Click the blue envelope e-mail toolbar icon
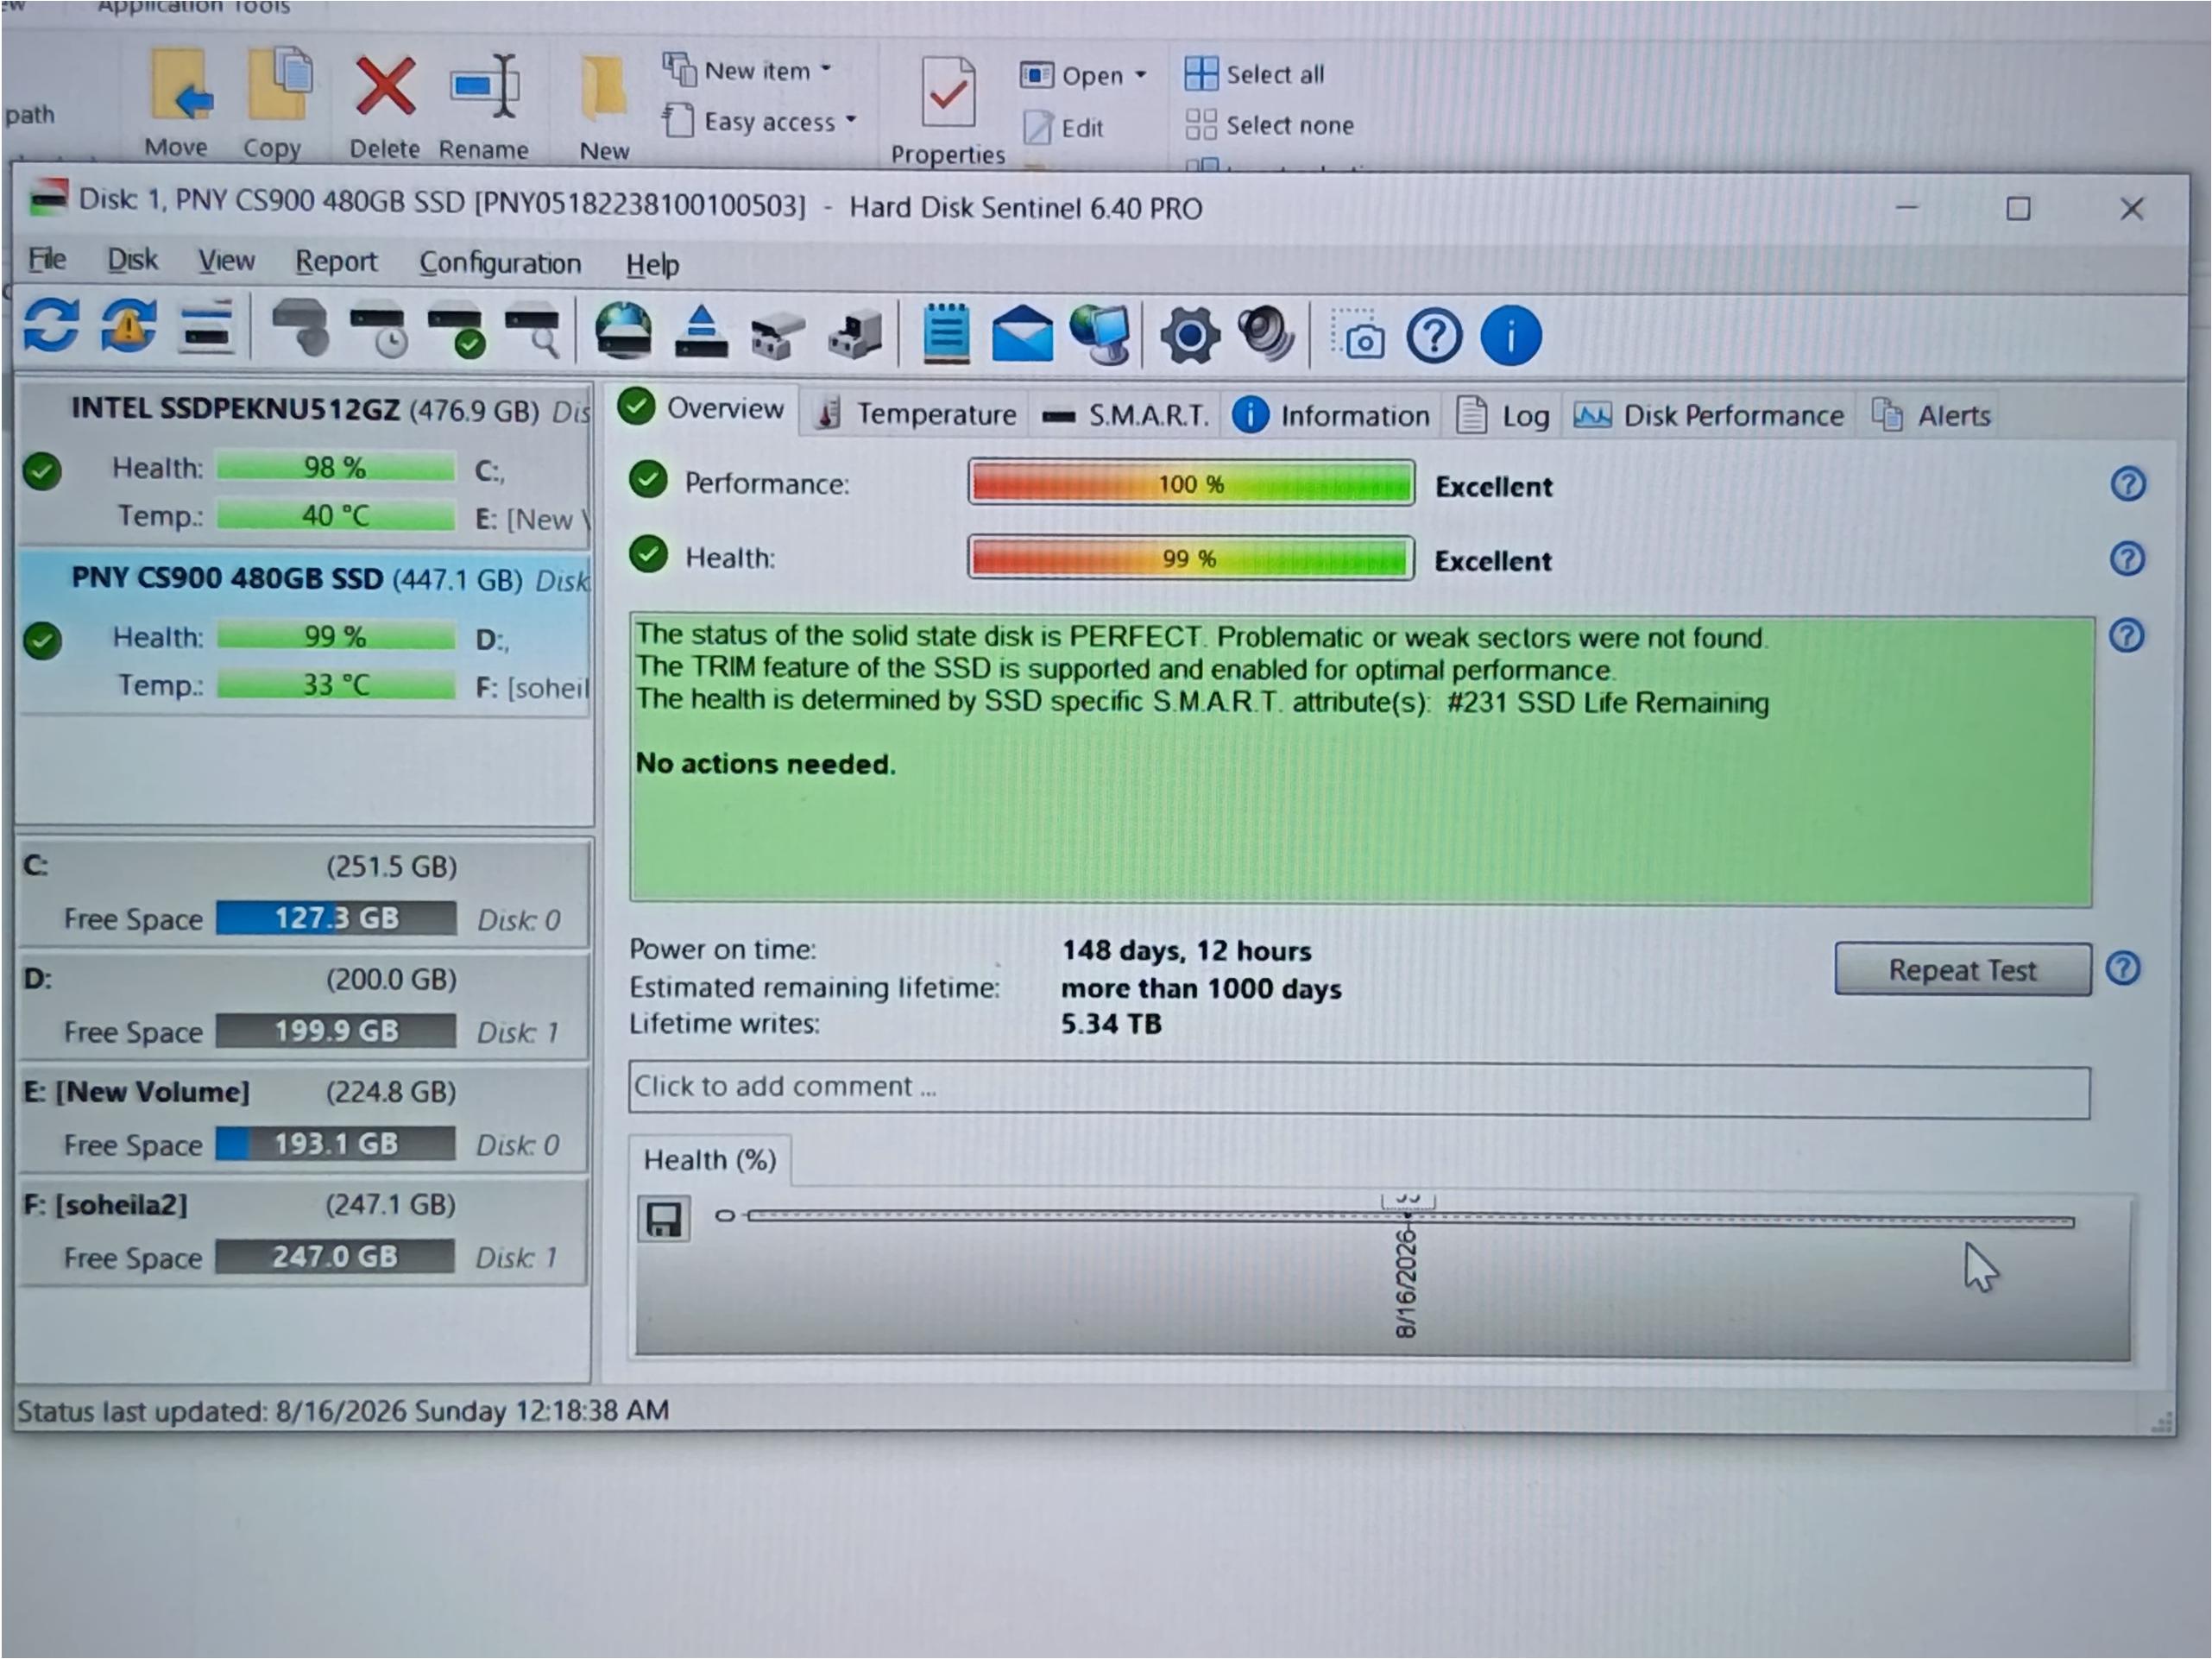2212x1659 pixels. 1022,335
